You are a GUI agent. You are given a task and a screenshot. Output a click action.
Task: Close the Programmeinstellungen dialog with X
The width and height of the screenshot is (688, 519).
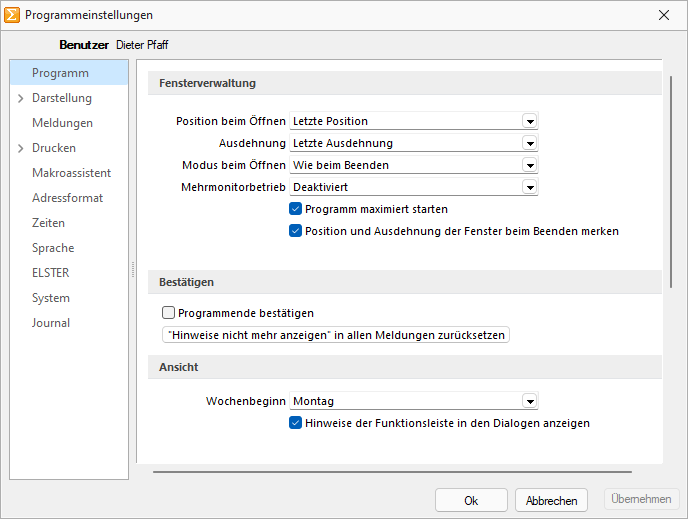click(x=664, y=15)
